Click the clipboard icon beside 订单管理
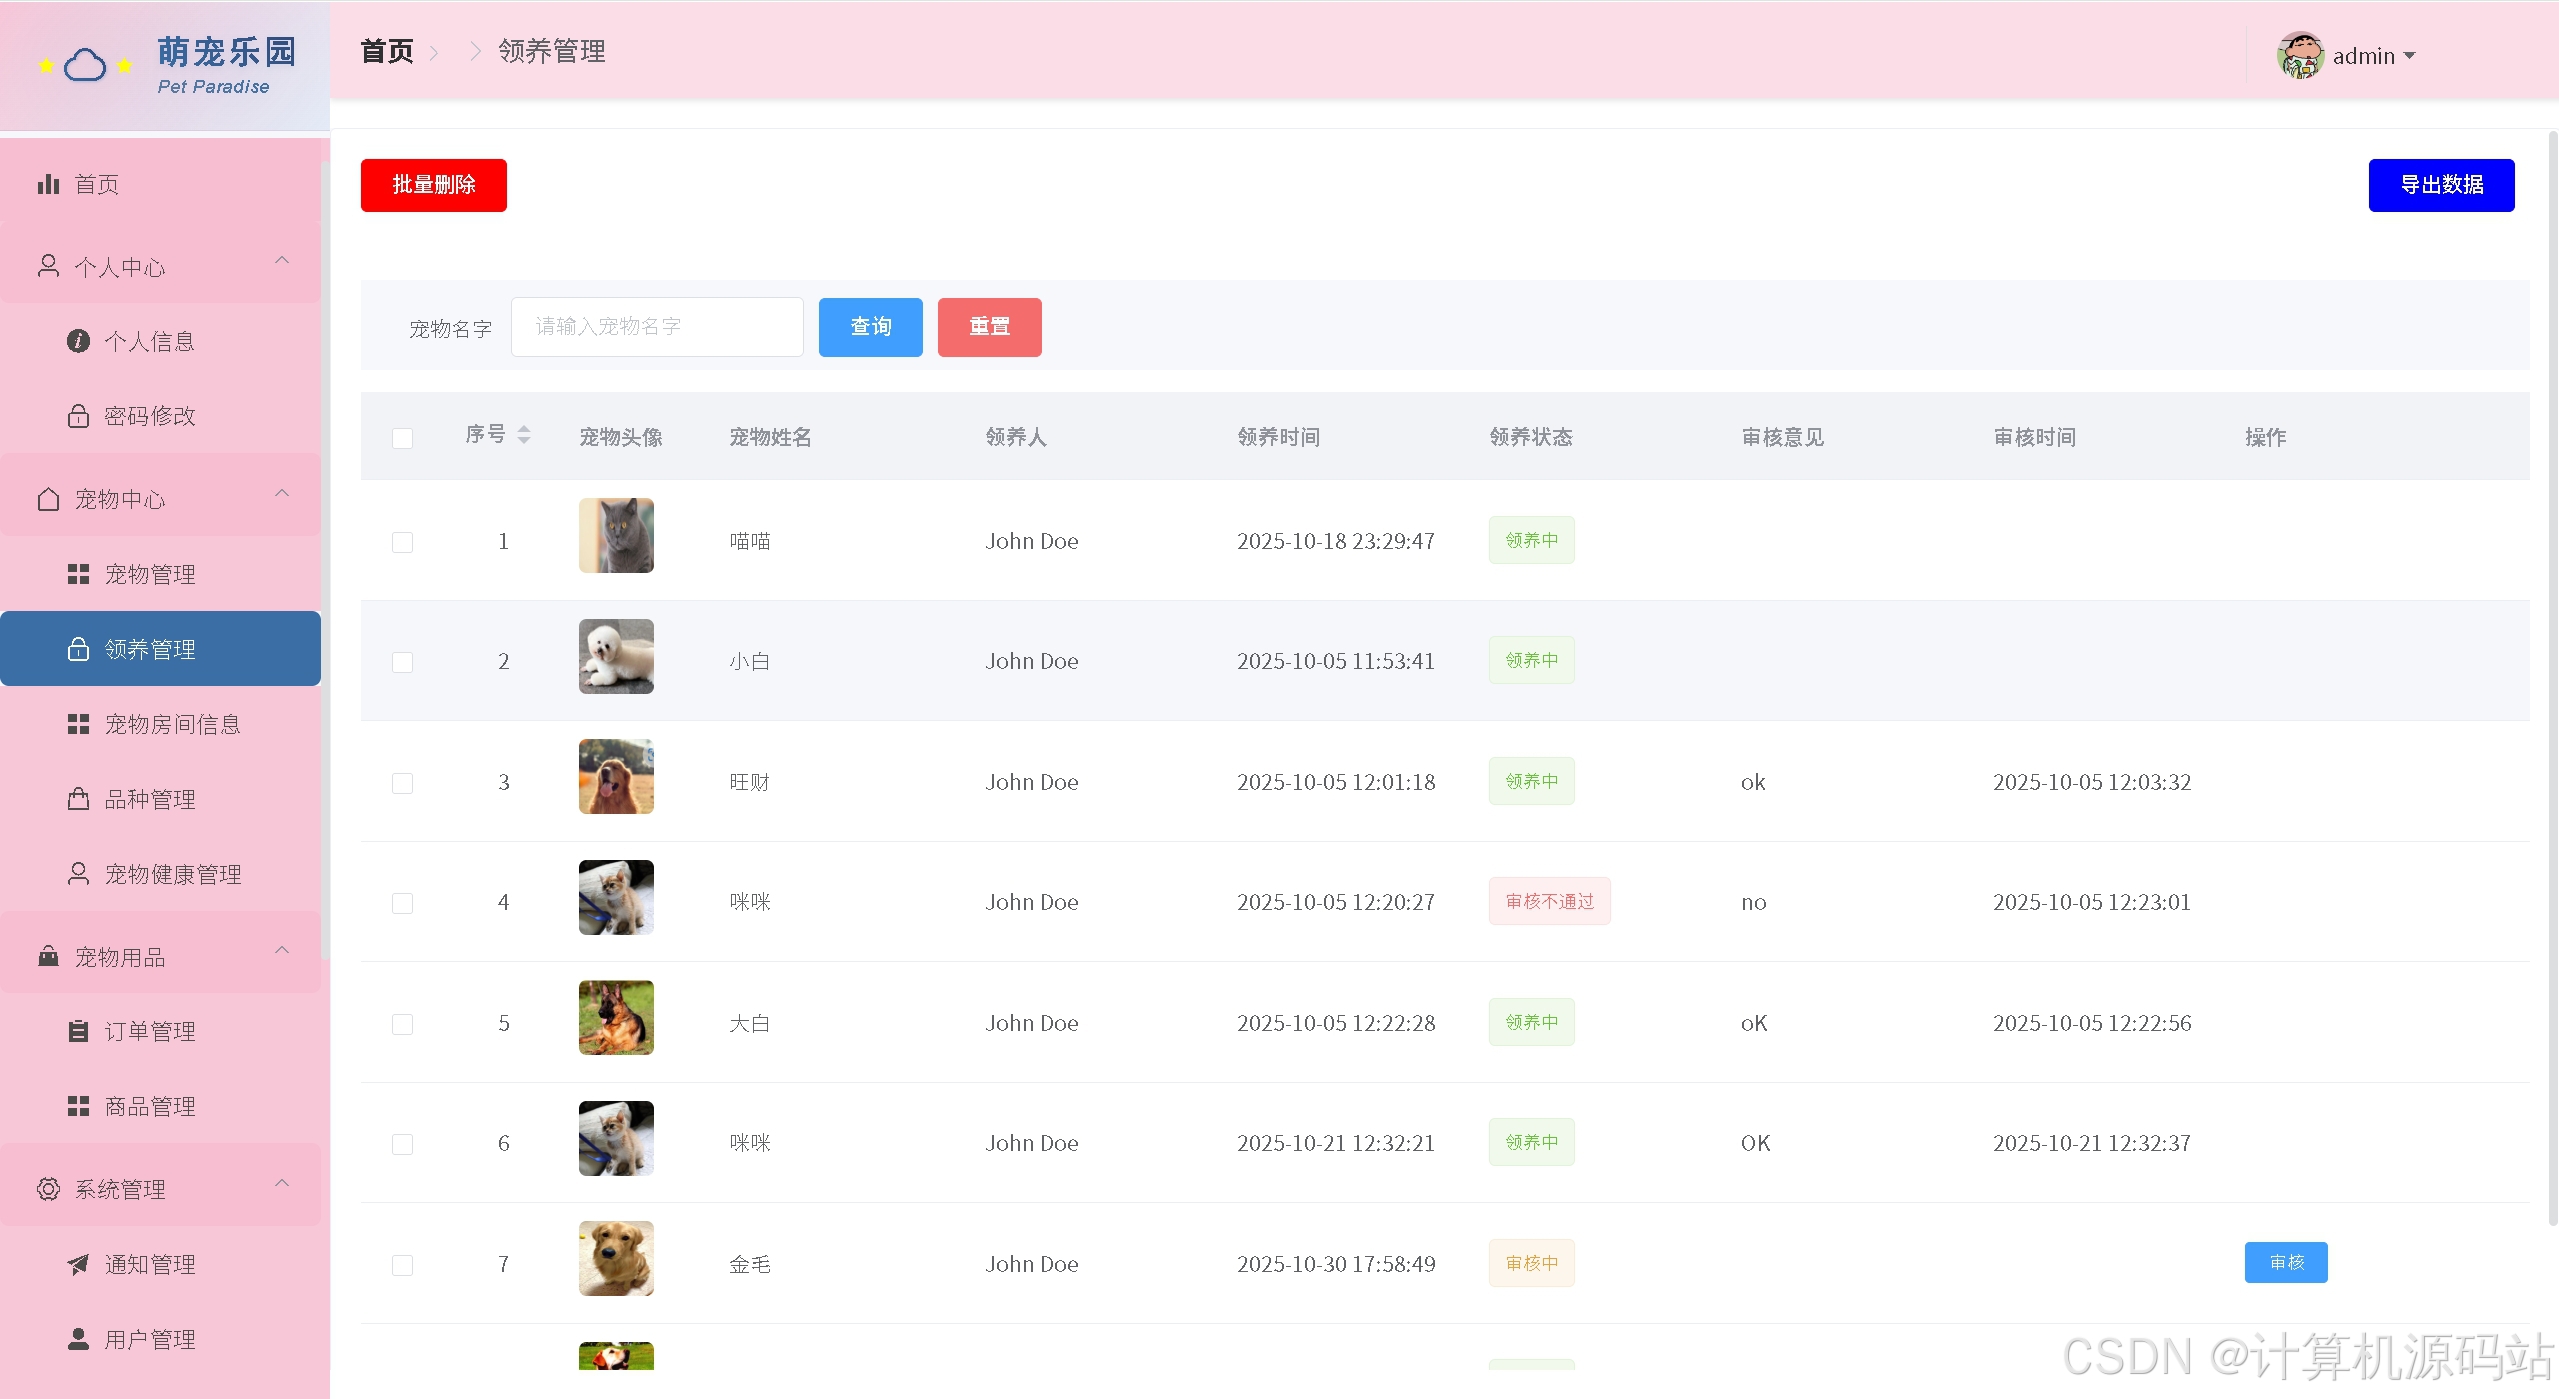 tap(78, 1031)
